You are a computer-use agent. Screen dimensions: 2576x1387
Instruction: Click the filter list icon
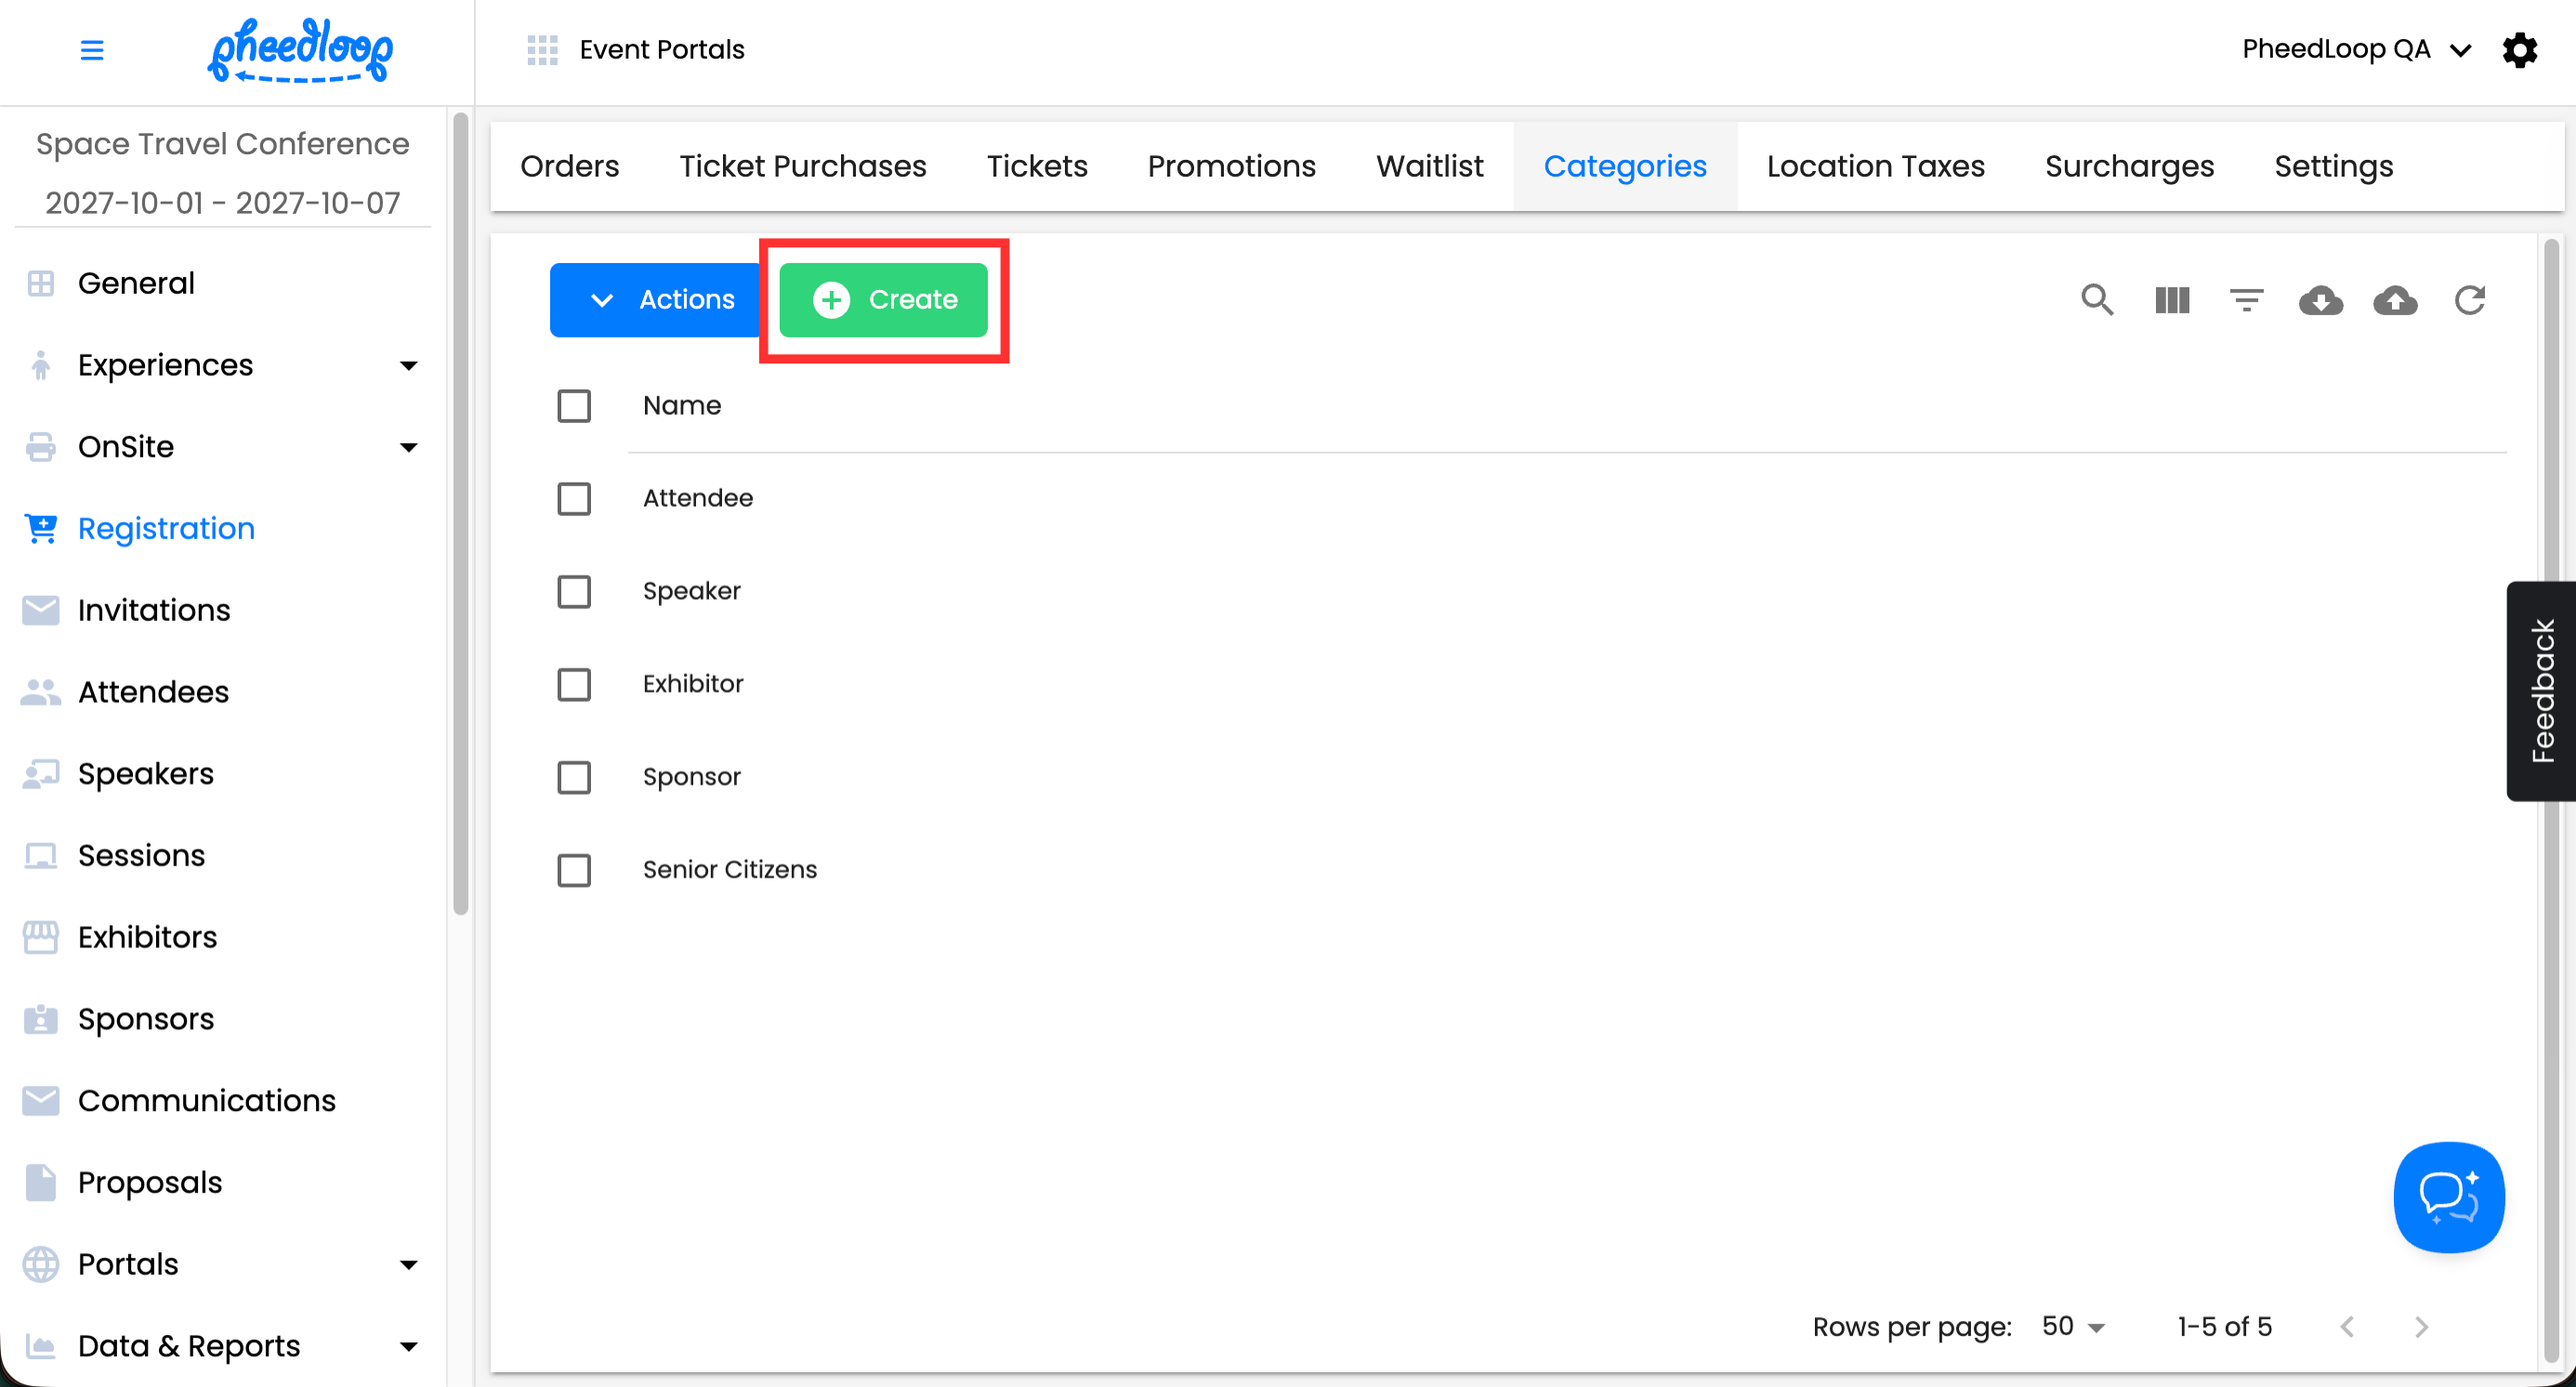pos(2246,300)
